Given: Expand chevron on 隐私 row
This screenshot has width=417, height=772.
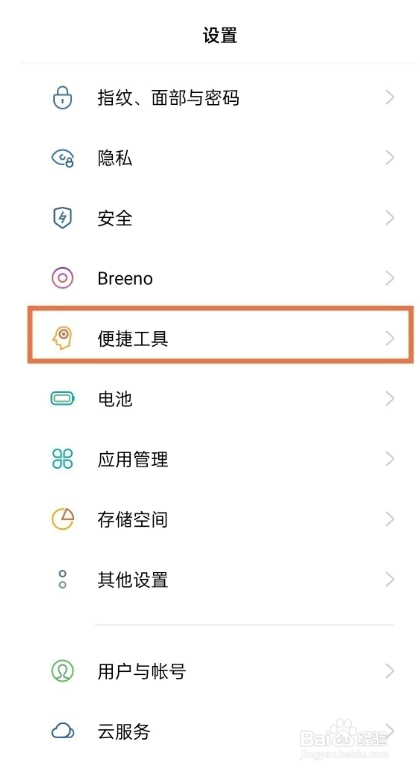Looking at the screenshot, I should 390,158.
